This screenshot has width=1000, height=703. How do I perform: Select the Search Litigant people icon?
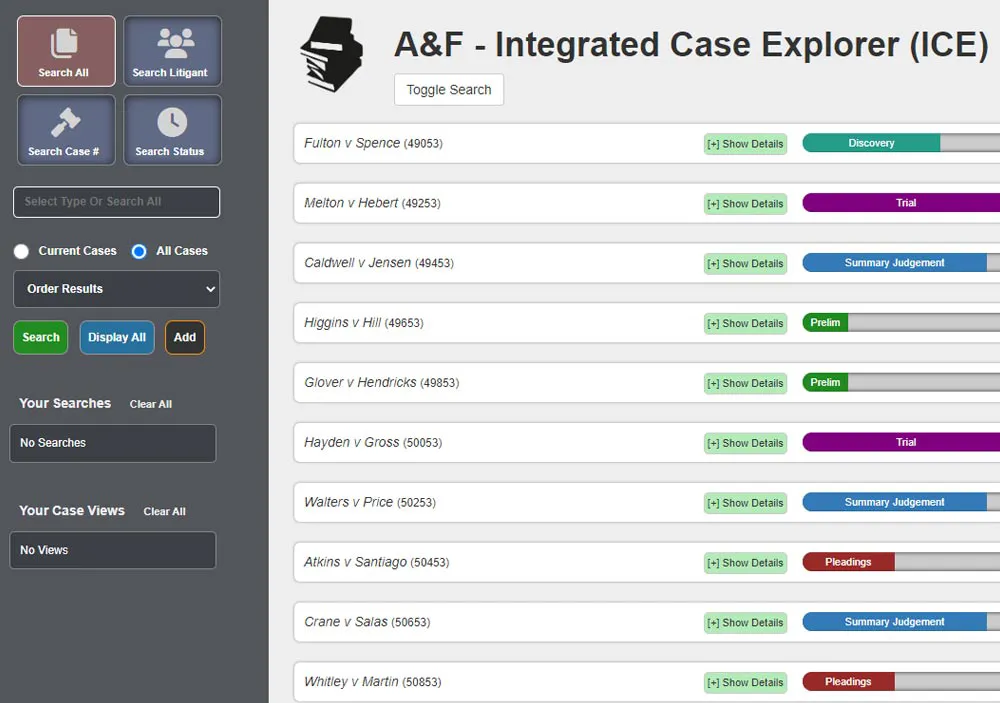tap(172, 41)
